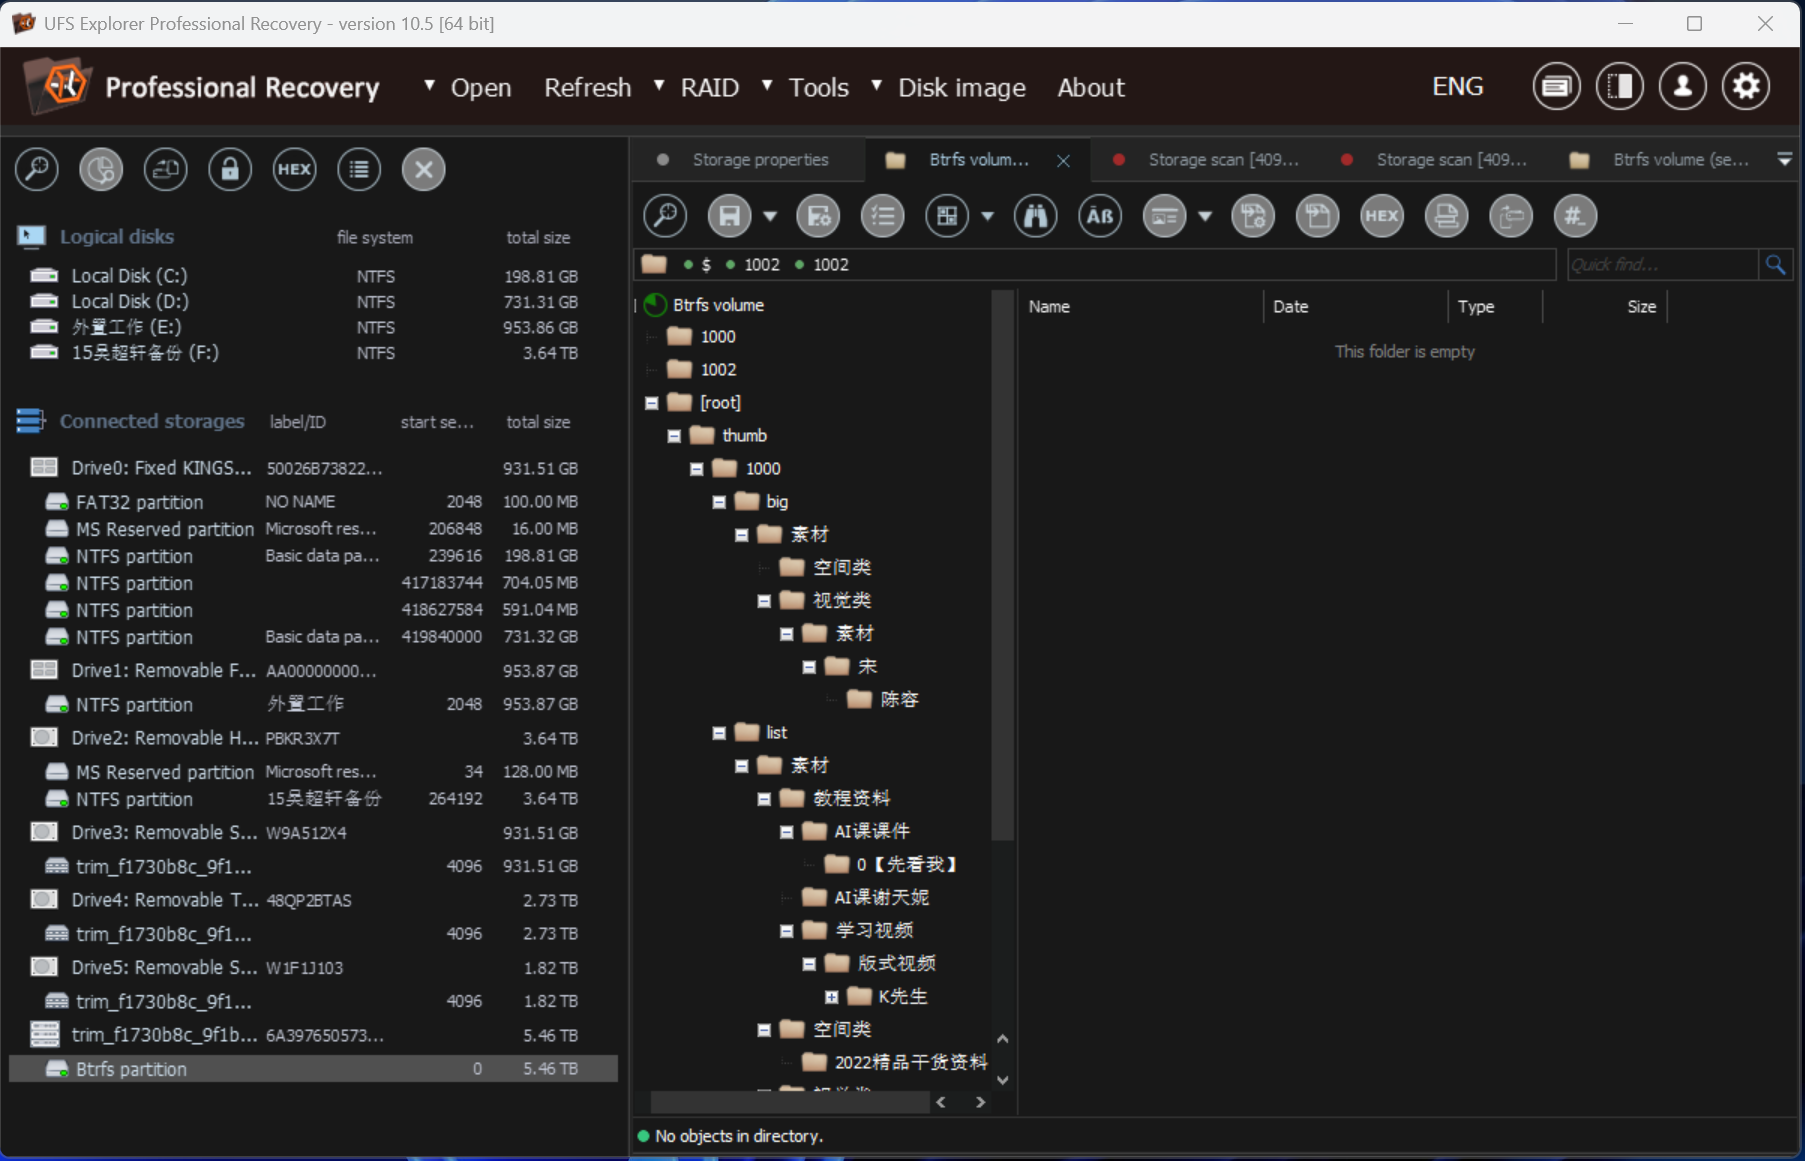Click the magnifier search icon in file toolbar
The width and height of the screenshot is (1805, 1161).
[x=665, y=216]
